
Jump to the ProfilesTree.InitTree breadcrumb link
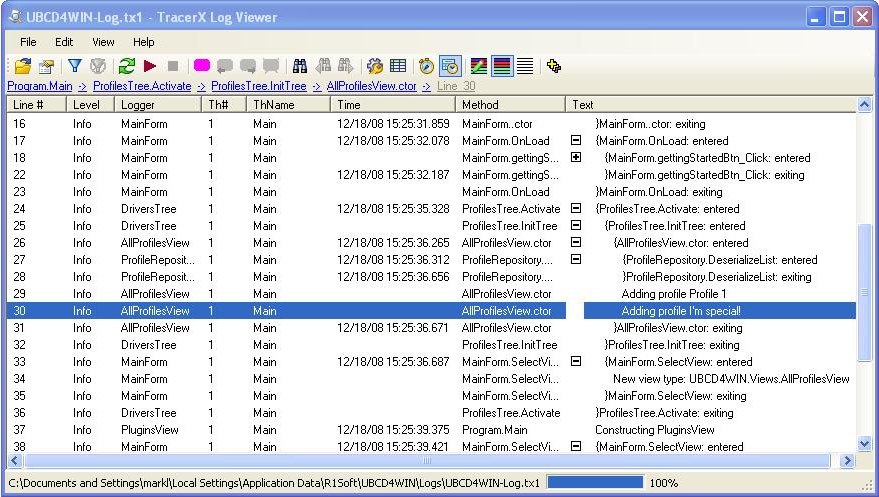pos(259,86)
